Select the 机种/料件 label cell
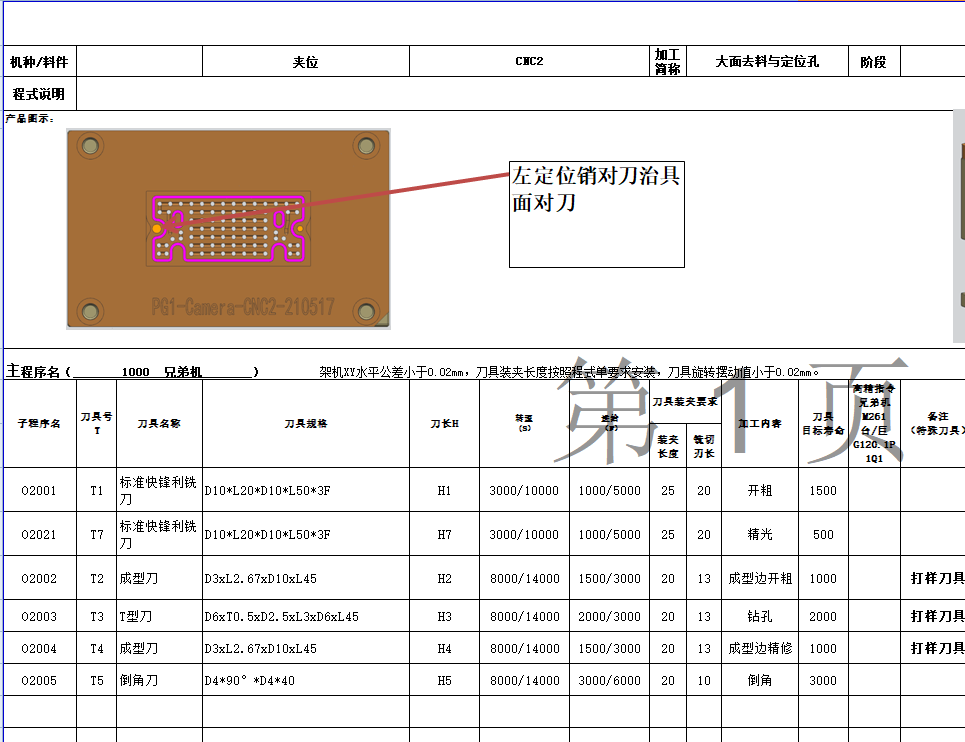This screenshot has width=965, height=742. tap(40, 60)
